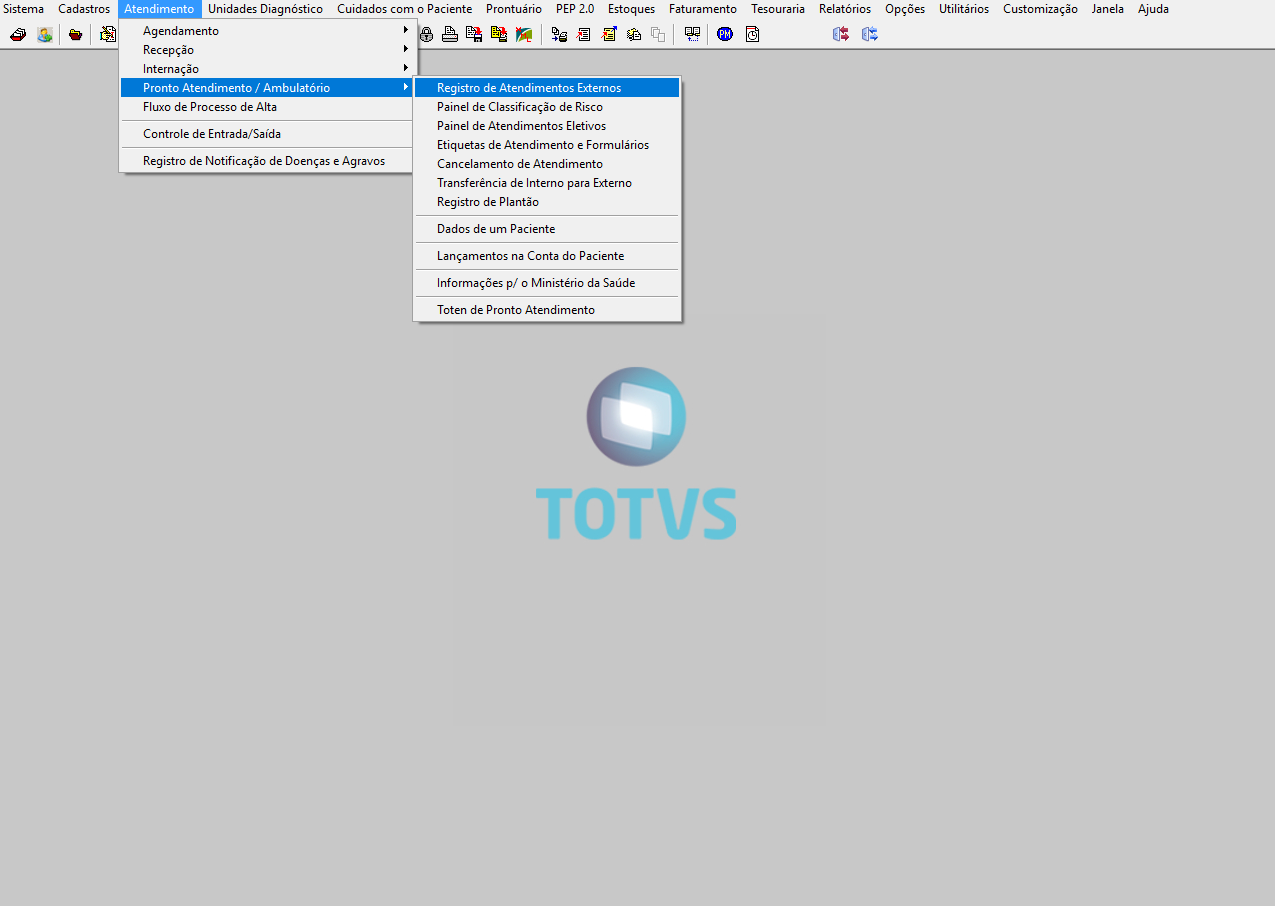Click the hand writing on document icon
1275x906 pixels.
pyautogui.click(x=108, y=34)
